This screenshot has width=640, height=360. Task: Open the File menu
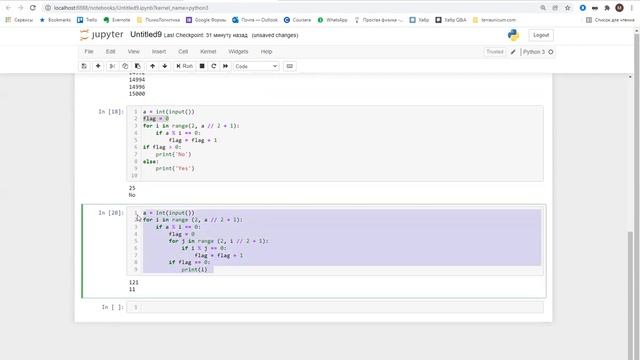89,52
